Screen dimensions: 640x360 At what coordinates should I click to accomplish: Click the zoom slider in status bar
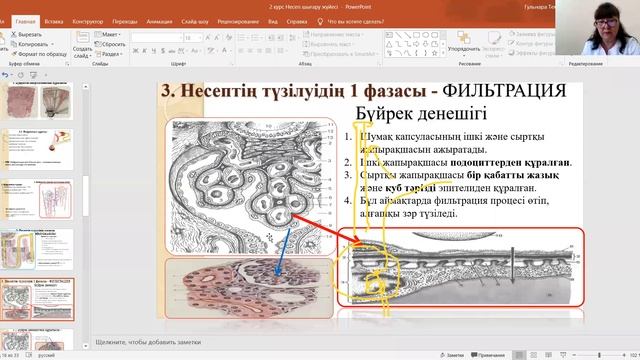599,355
